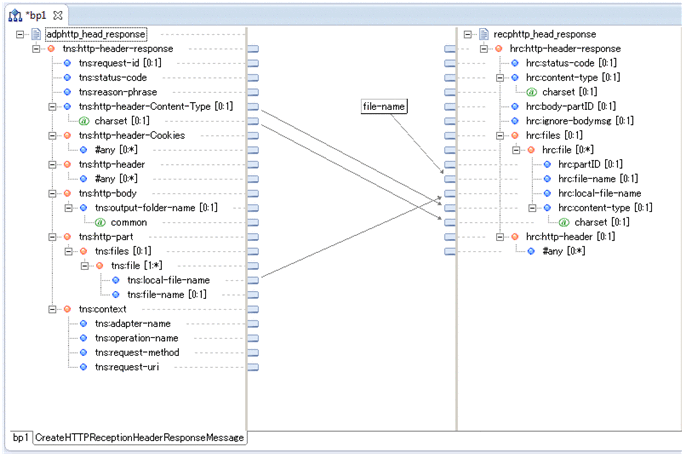
Task: Click the adphttp_head_response document icon
Action: [x=36, y=35]
